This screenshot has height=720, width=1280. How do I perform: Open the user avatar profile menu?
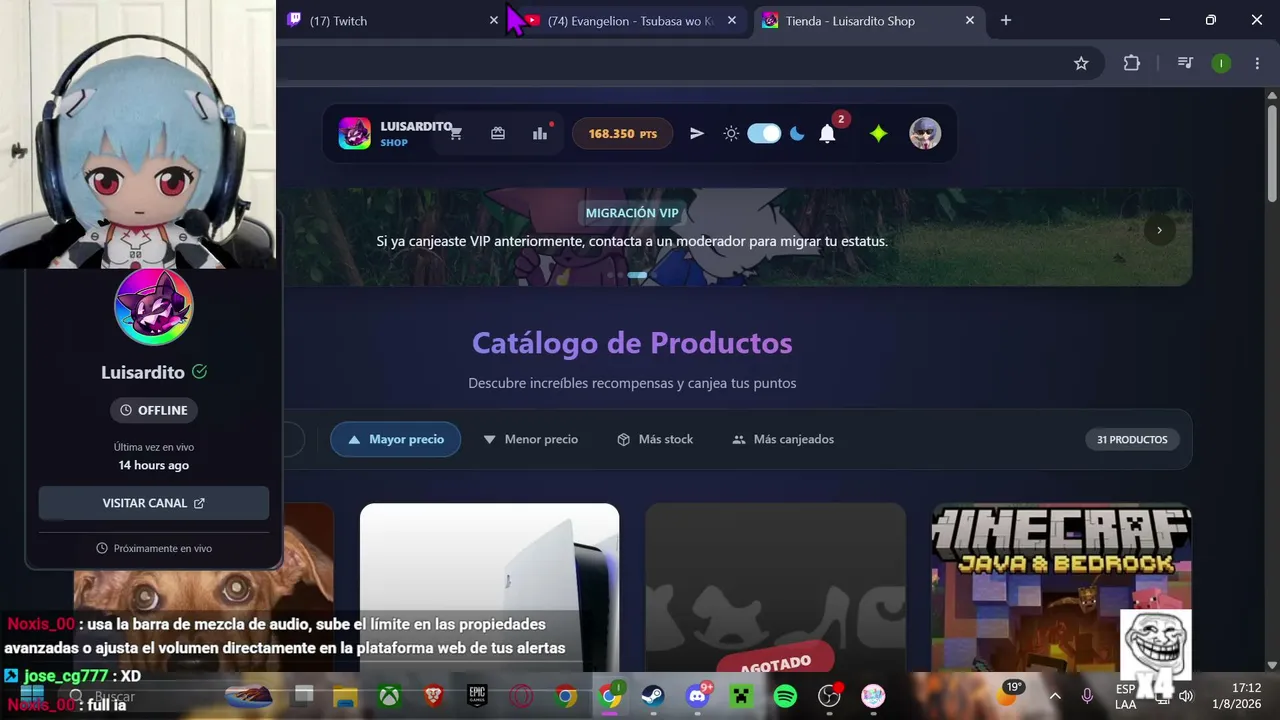[925, 134]
